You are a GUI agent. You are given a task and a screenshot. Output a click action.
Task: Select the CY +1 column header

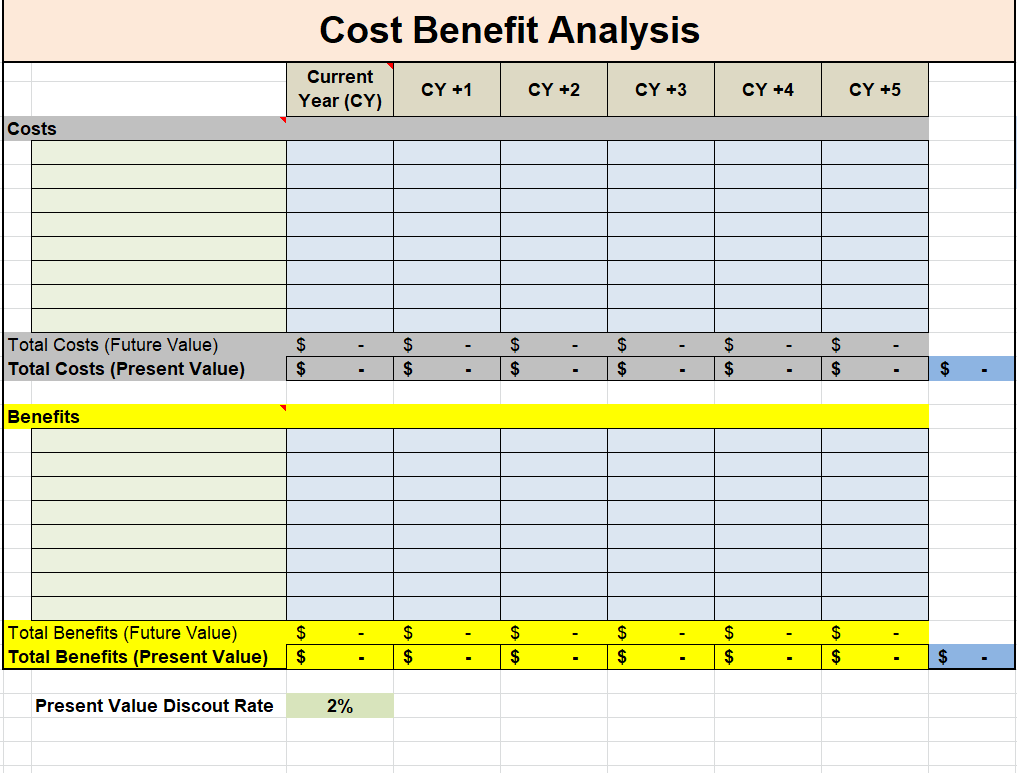(447, 90)
